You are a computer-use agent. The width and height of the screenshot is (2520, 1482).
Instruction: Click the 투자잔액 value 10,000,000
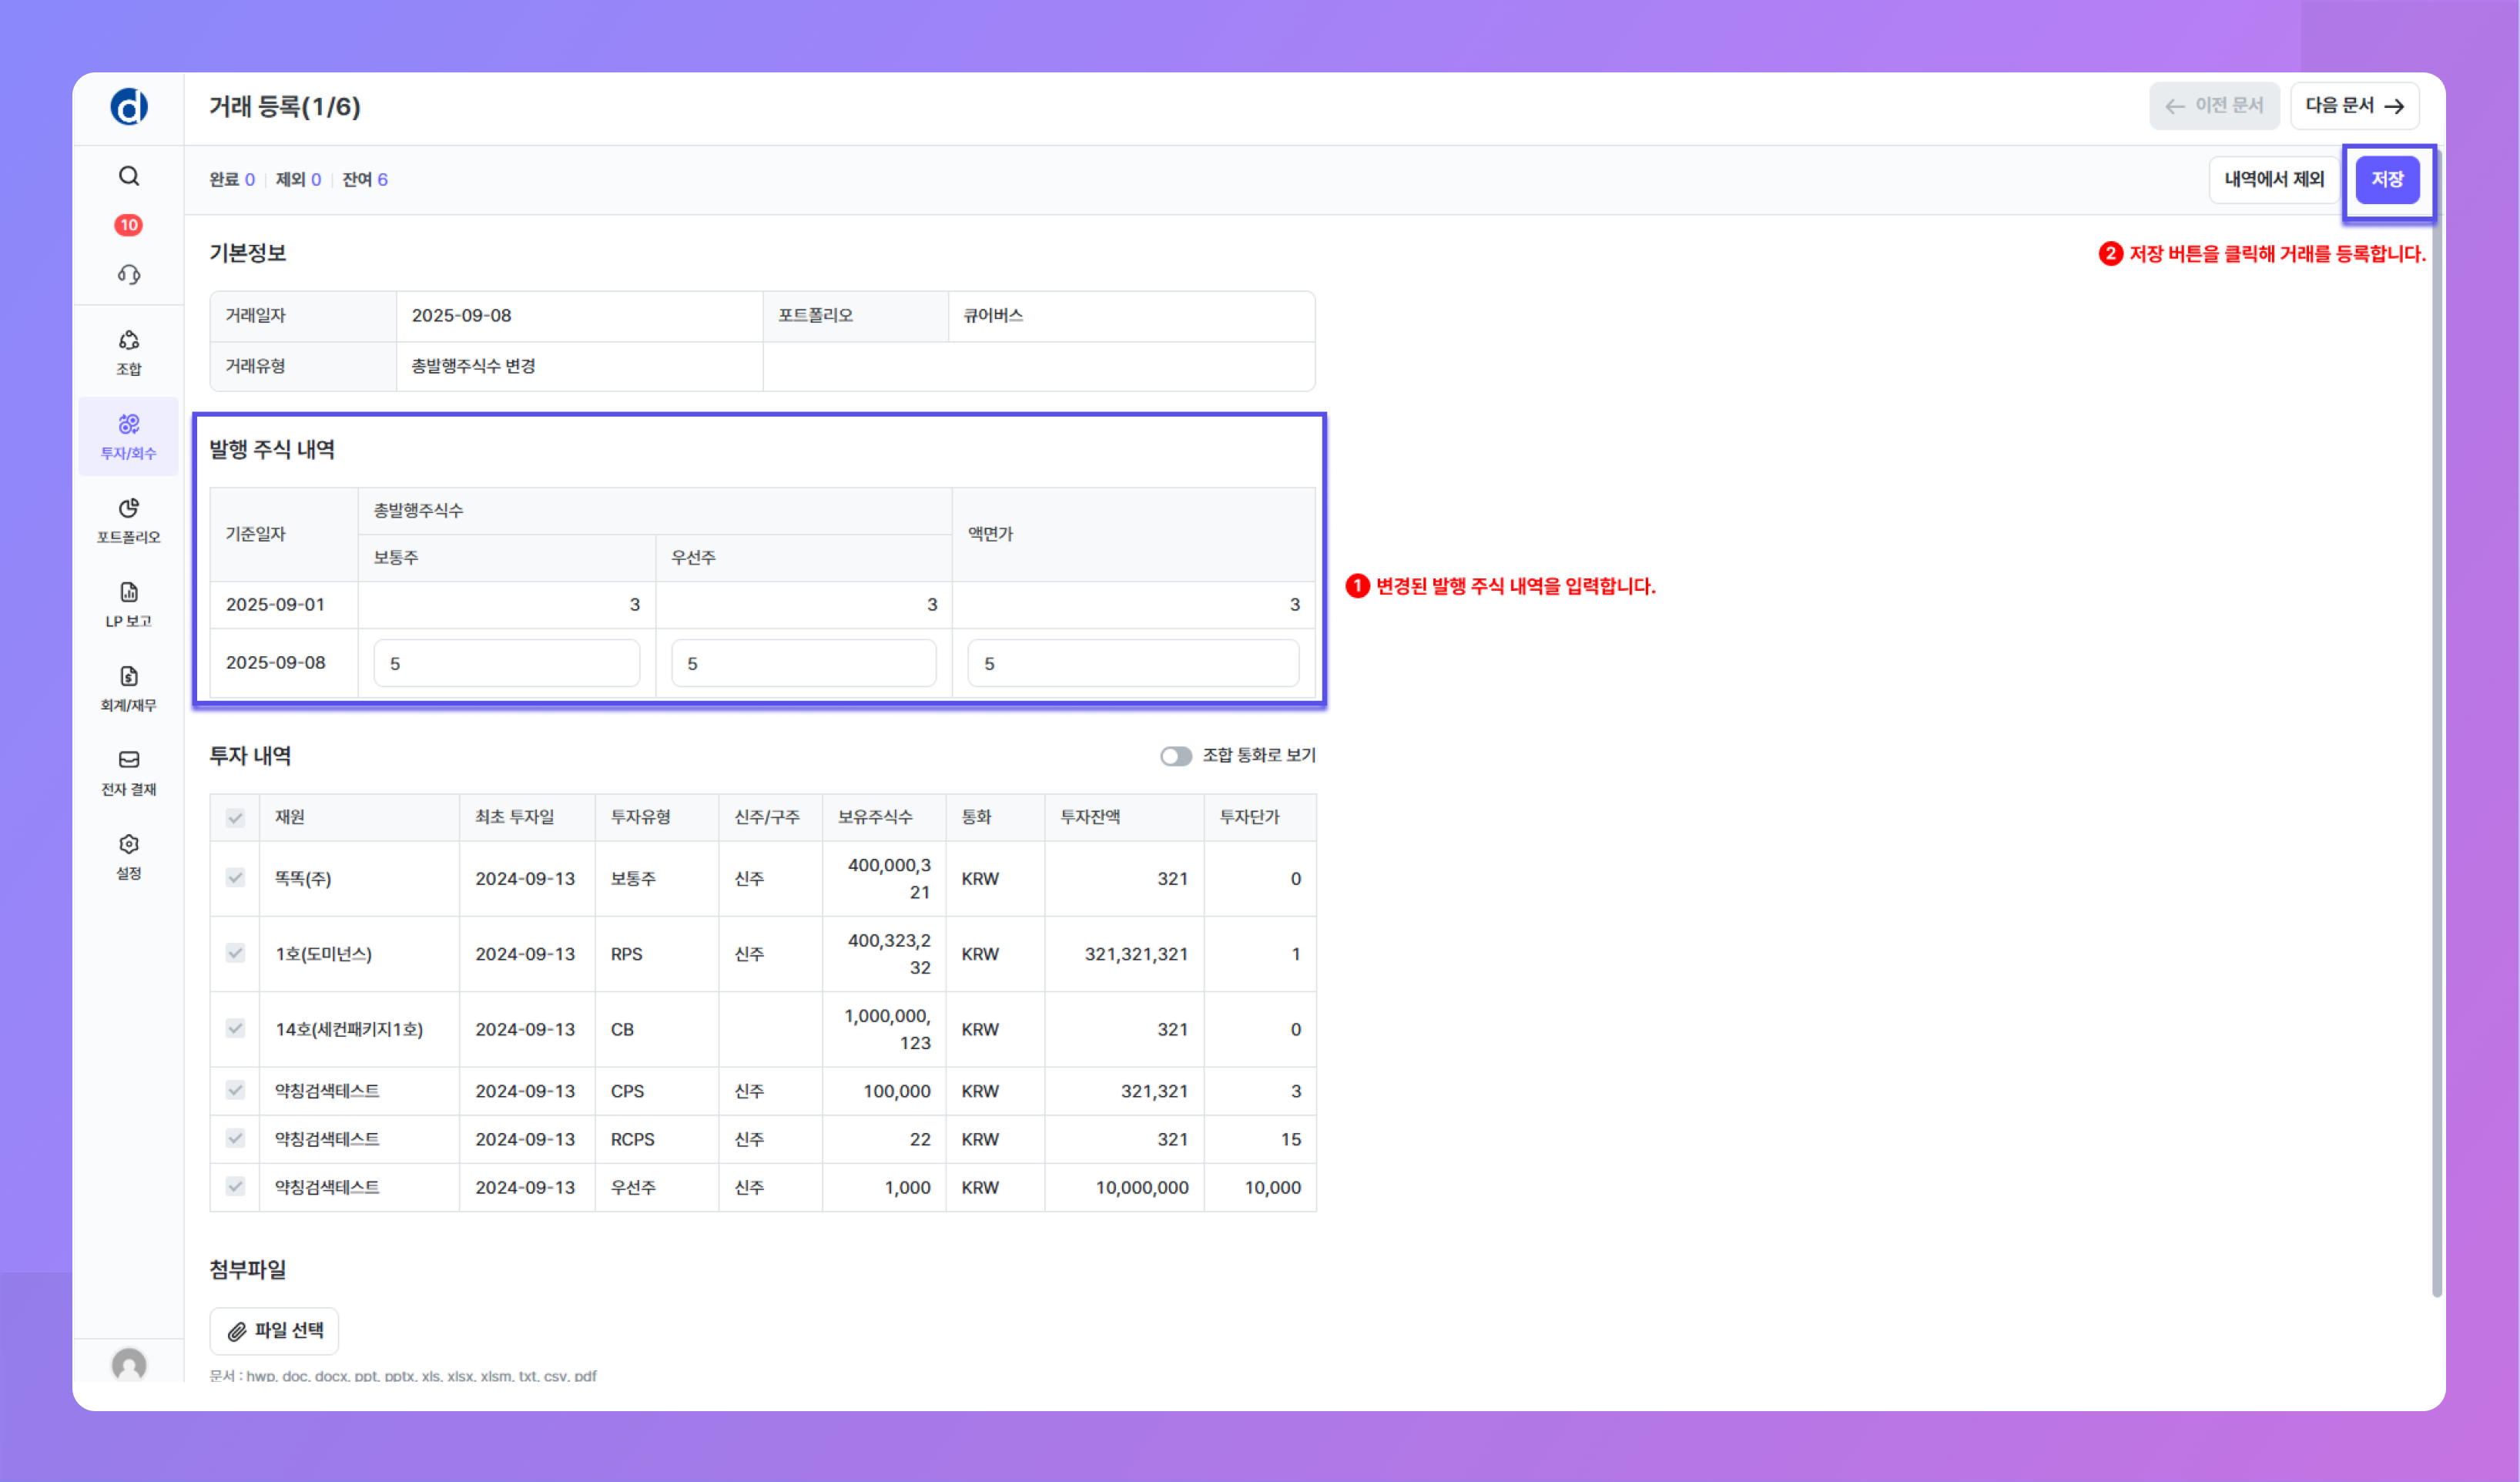click(x=1142, y=1188)
